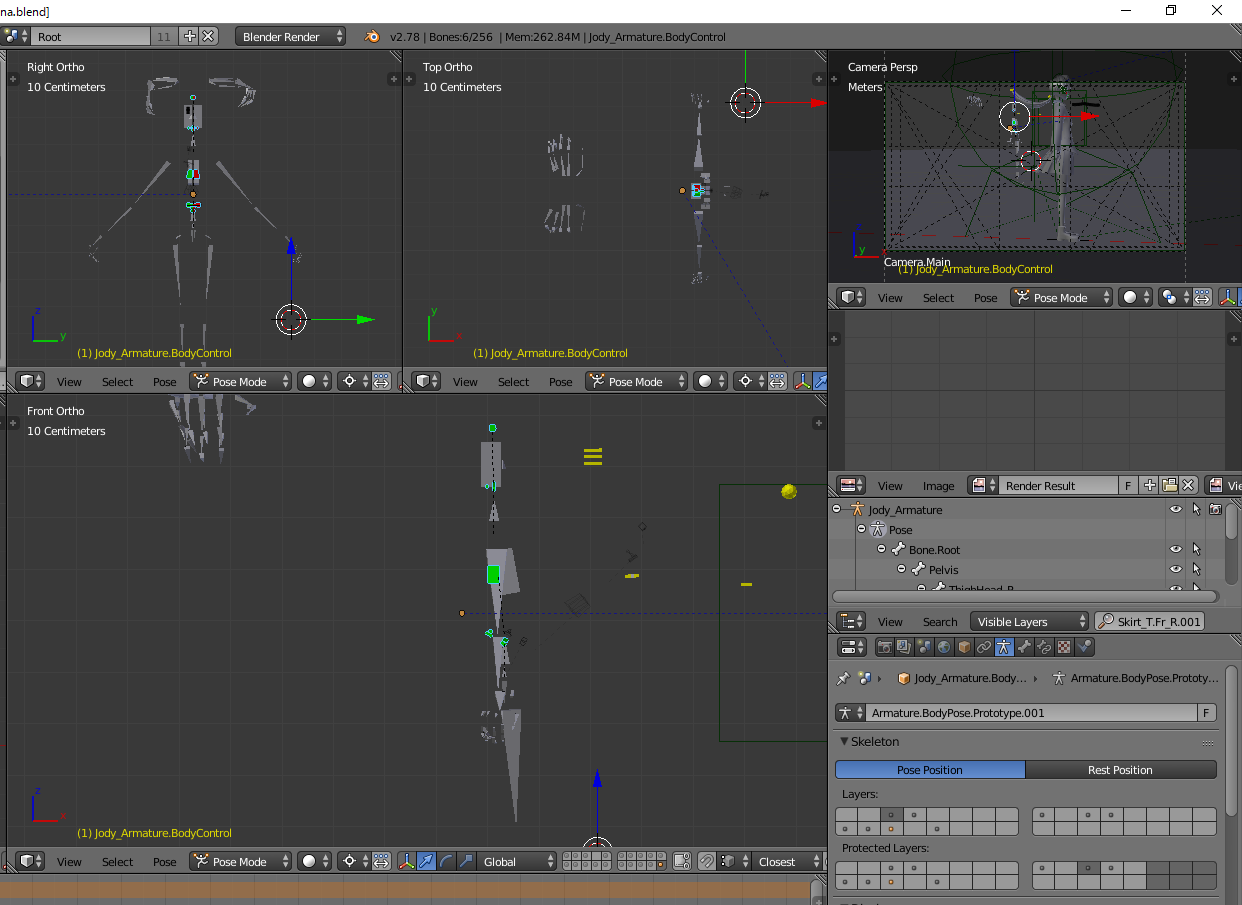Open the World properties tab (globe icon)
Screen dimensions: 1242x905
(x=945, y=647)
